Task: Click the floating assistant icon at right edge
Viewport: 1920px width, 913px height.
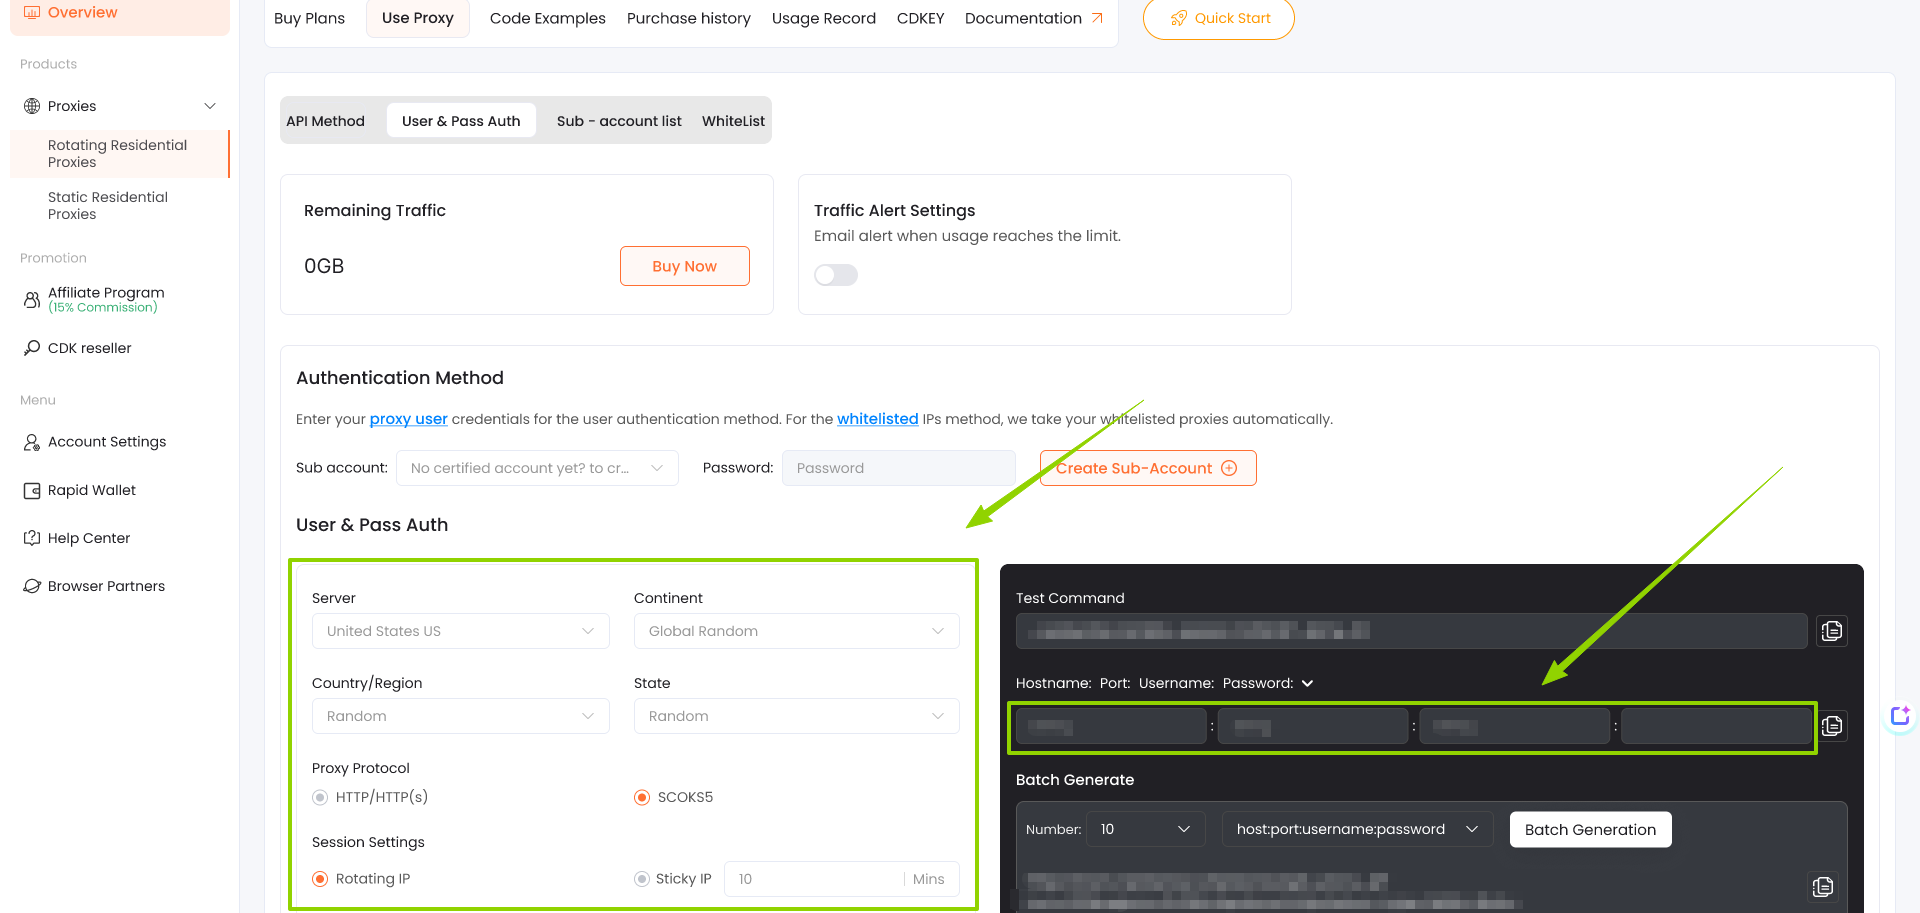Action: 1900,716
